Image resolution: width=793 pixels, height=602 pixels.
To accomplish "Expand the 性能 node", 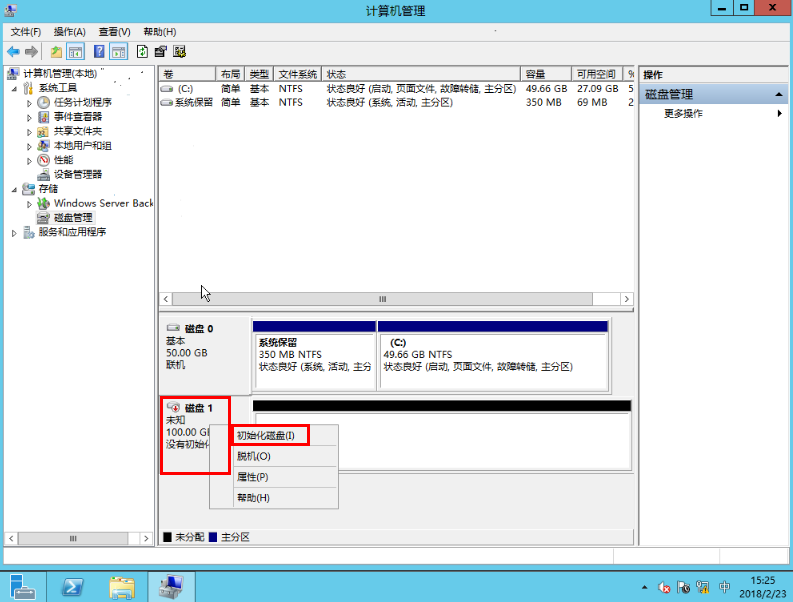I will [x=29, y=161].
